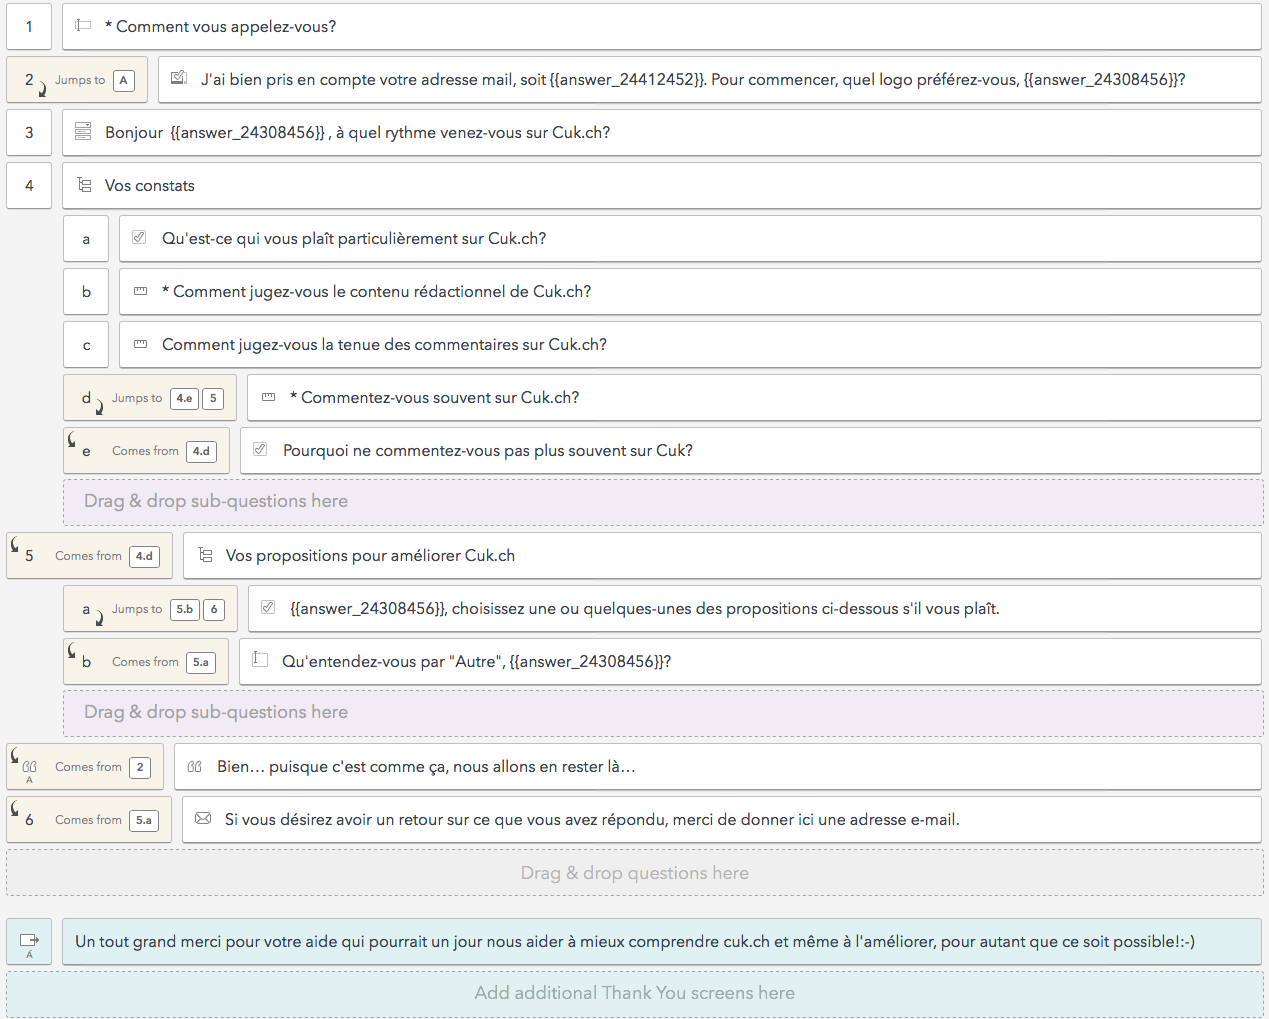Open 'Commentez-vous souvent sur Cuk.ch?' question
Screen dimensions: 1269x1019
(x=754, y=397)
